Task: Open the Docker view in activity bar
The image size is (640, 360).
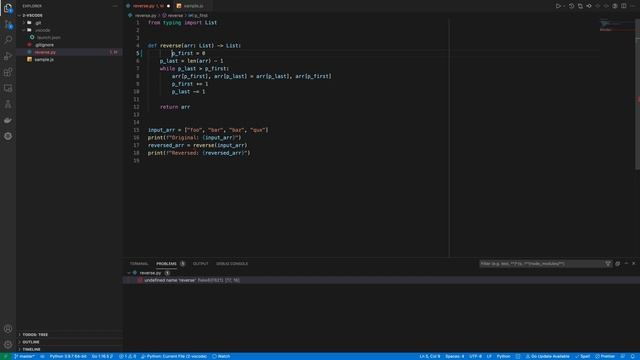Action: click(8, 120)
